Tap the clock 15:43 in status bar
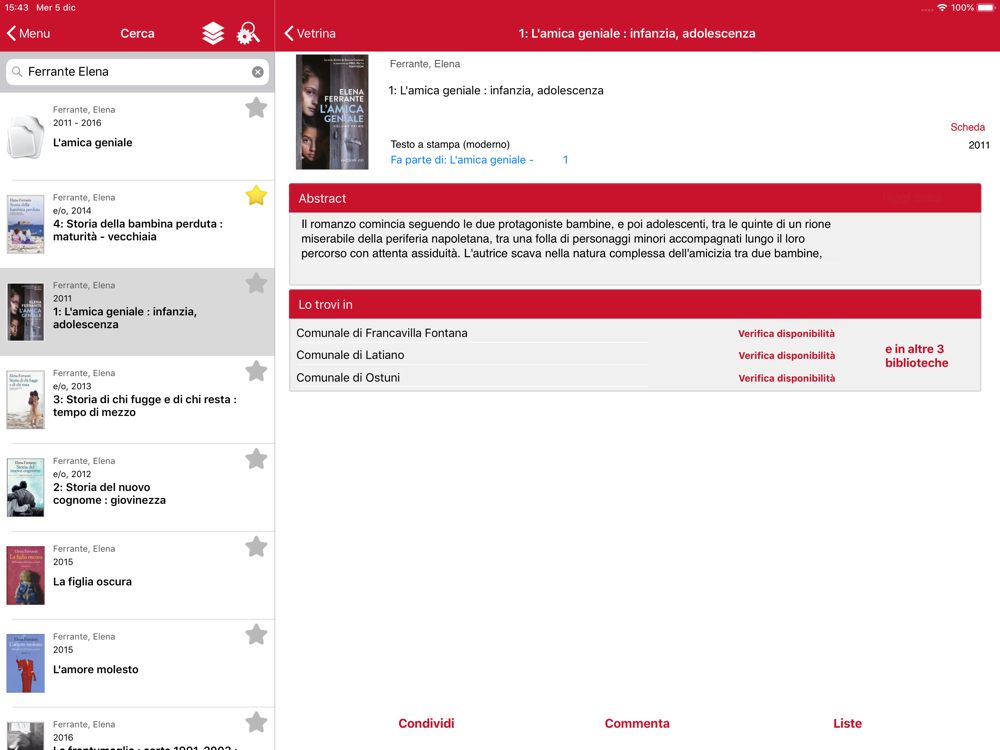Viewport: 1000px width, 750px height. [17, 8]
